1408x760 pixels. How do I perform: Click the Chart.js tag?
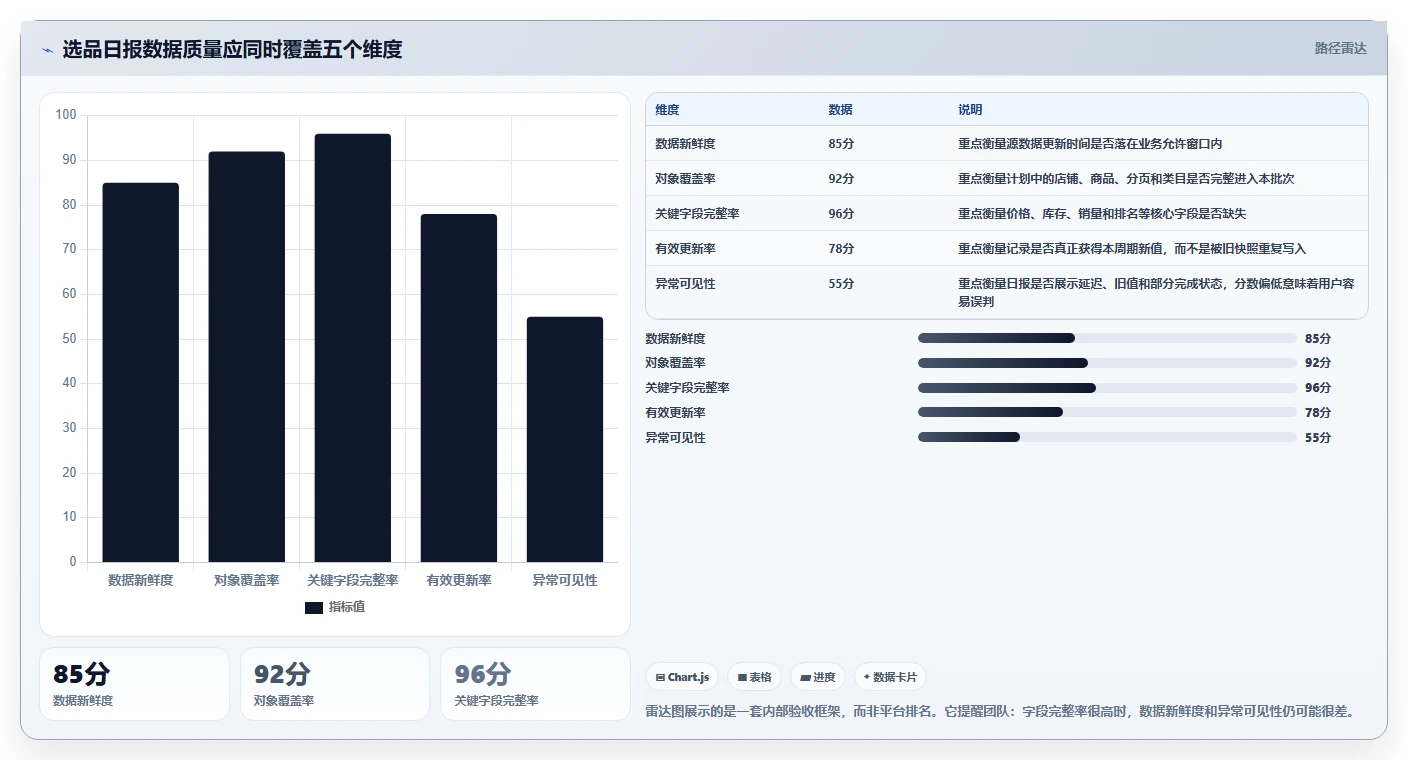682,677
